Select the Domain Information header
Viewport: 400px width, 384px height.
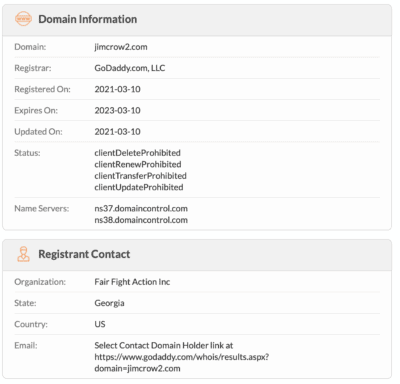pos(88,19)
